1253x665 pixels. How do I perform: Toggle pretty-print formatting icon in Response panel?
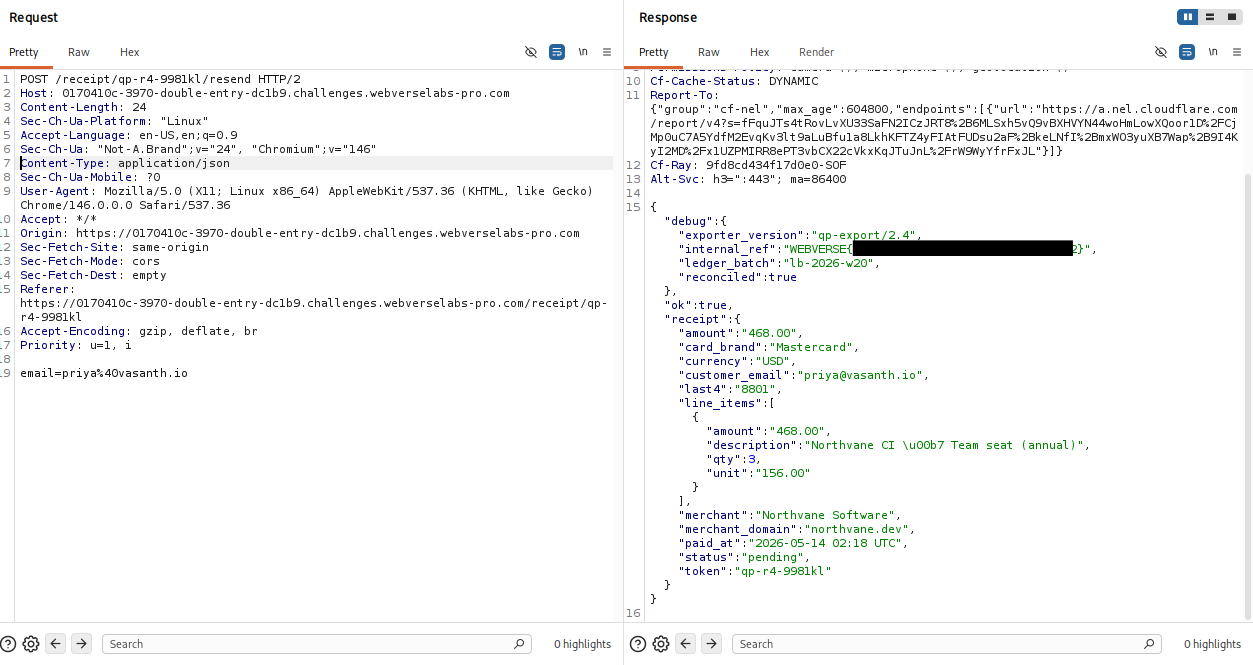point(1187,52)
